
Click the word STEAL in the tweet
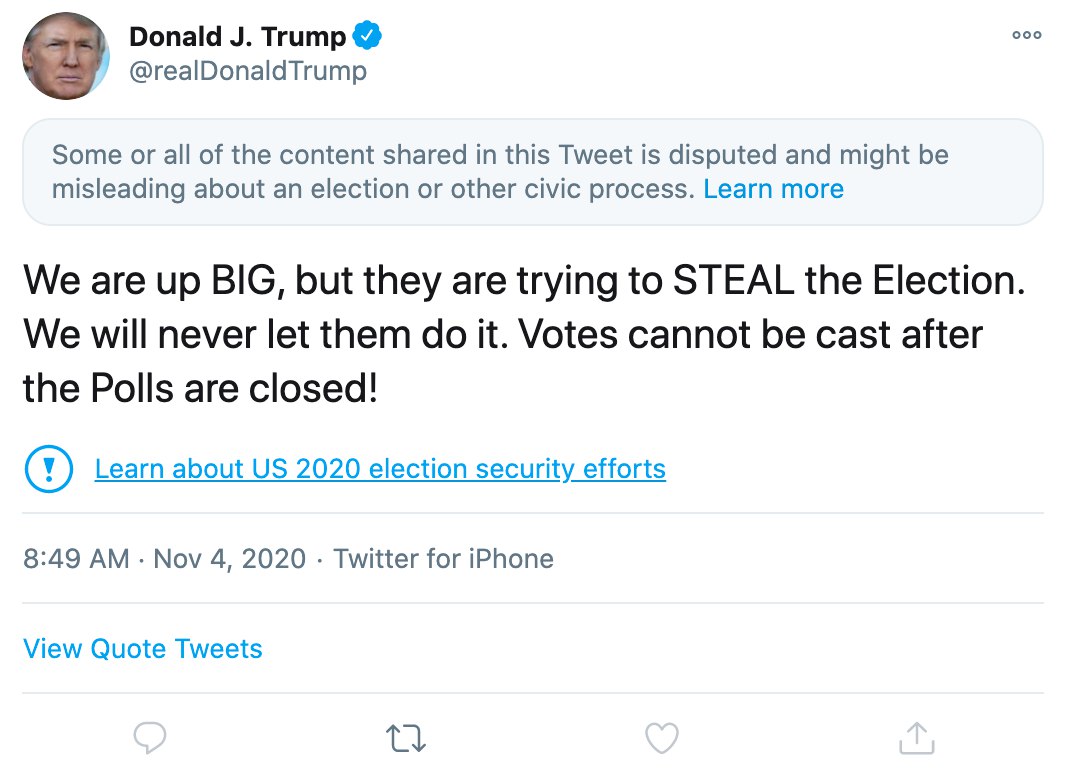click(x=732, y=281)
